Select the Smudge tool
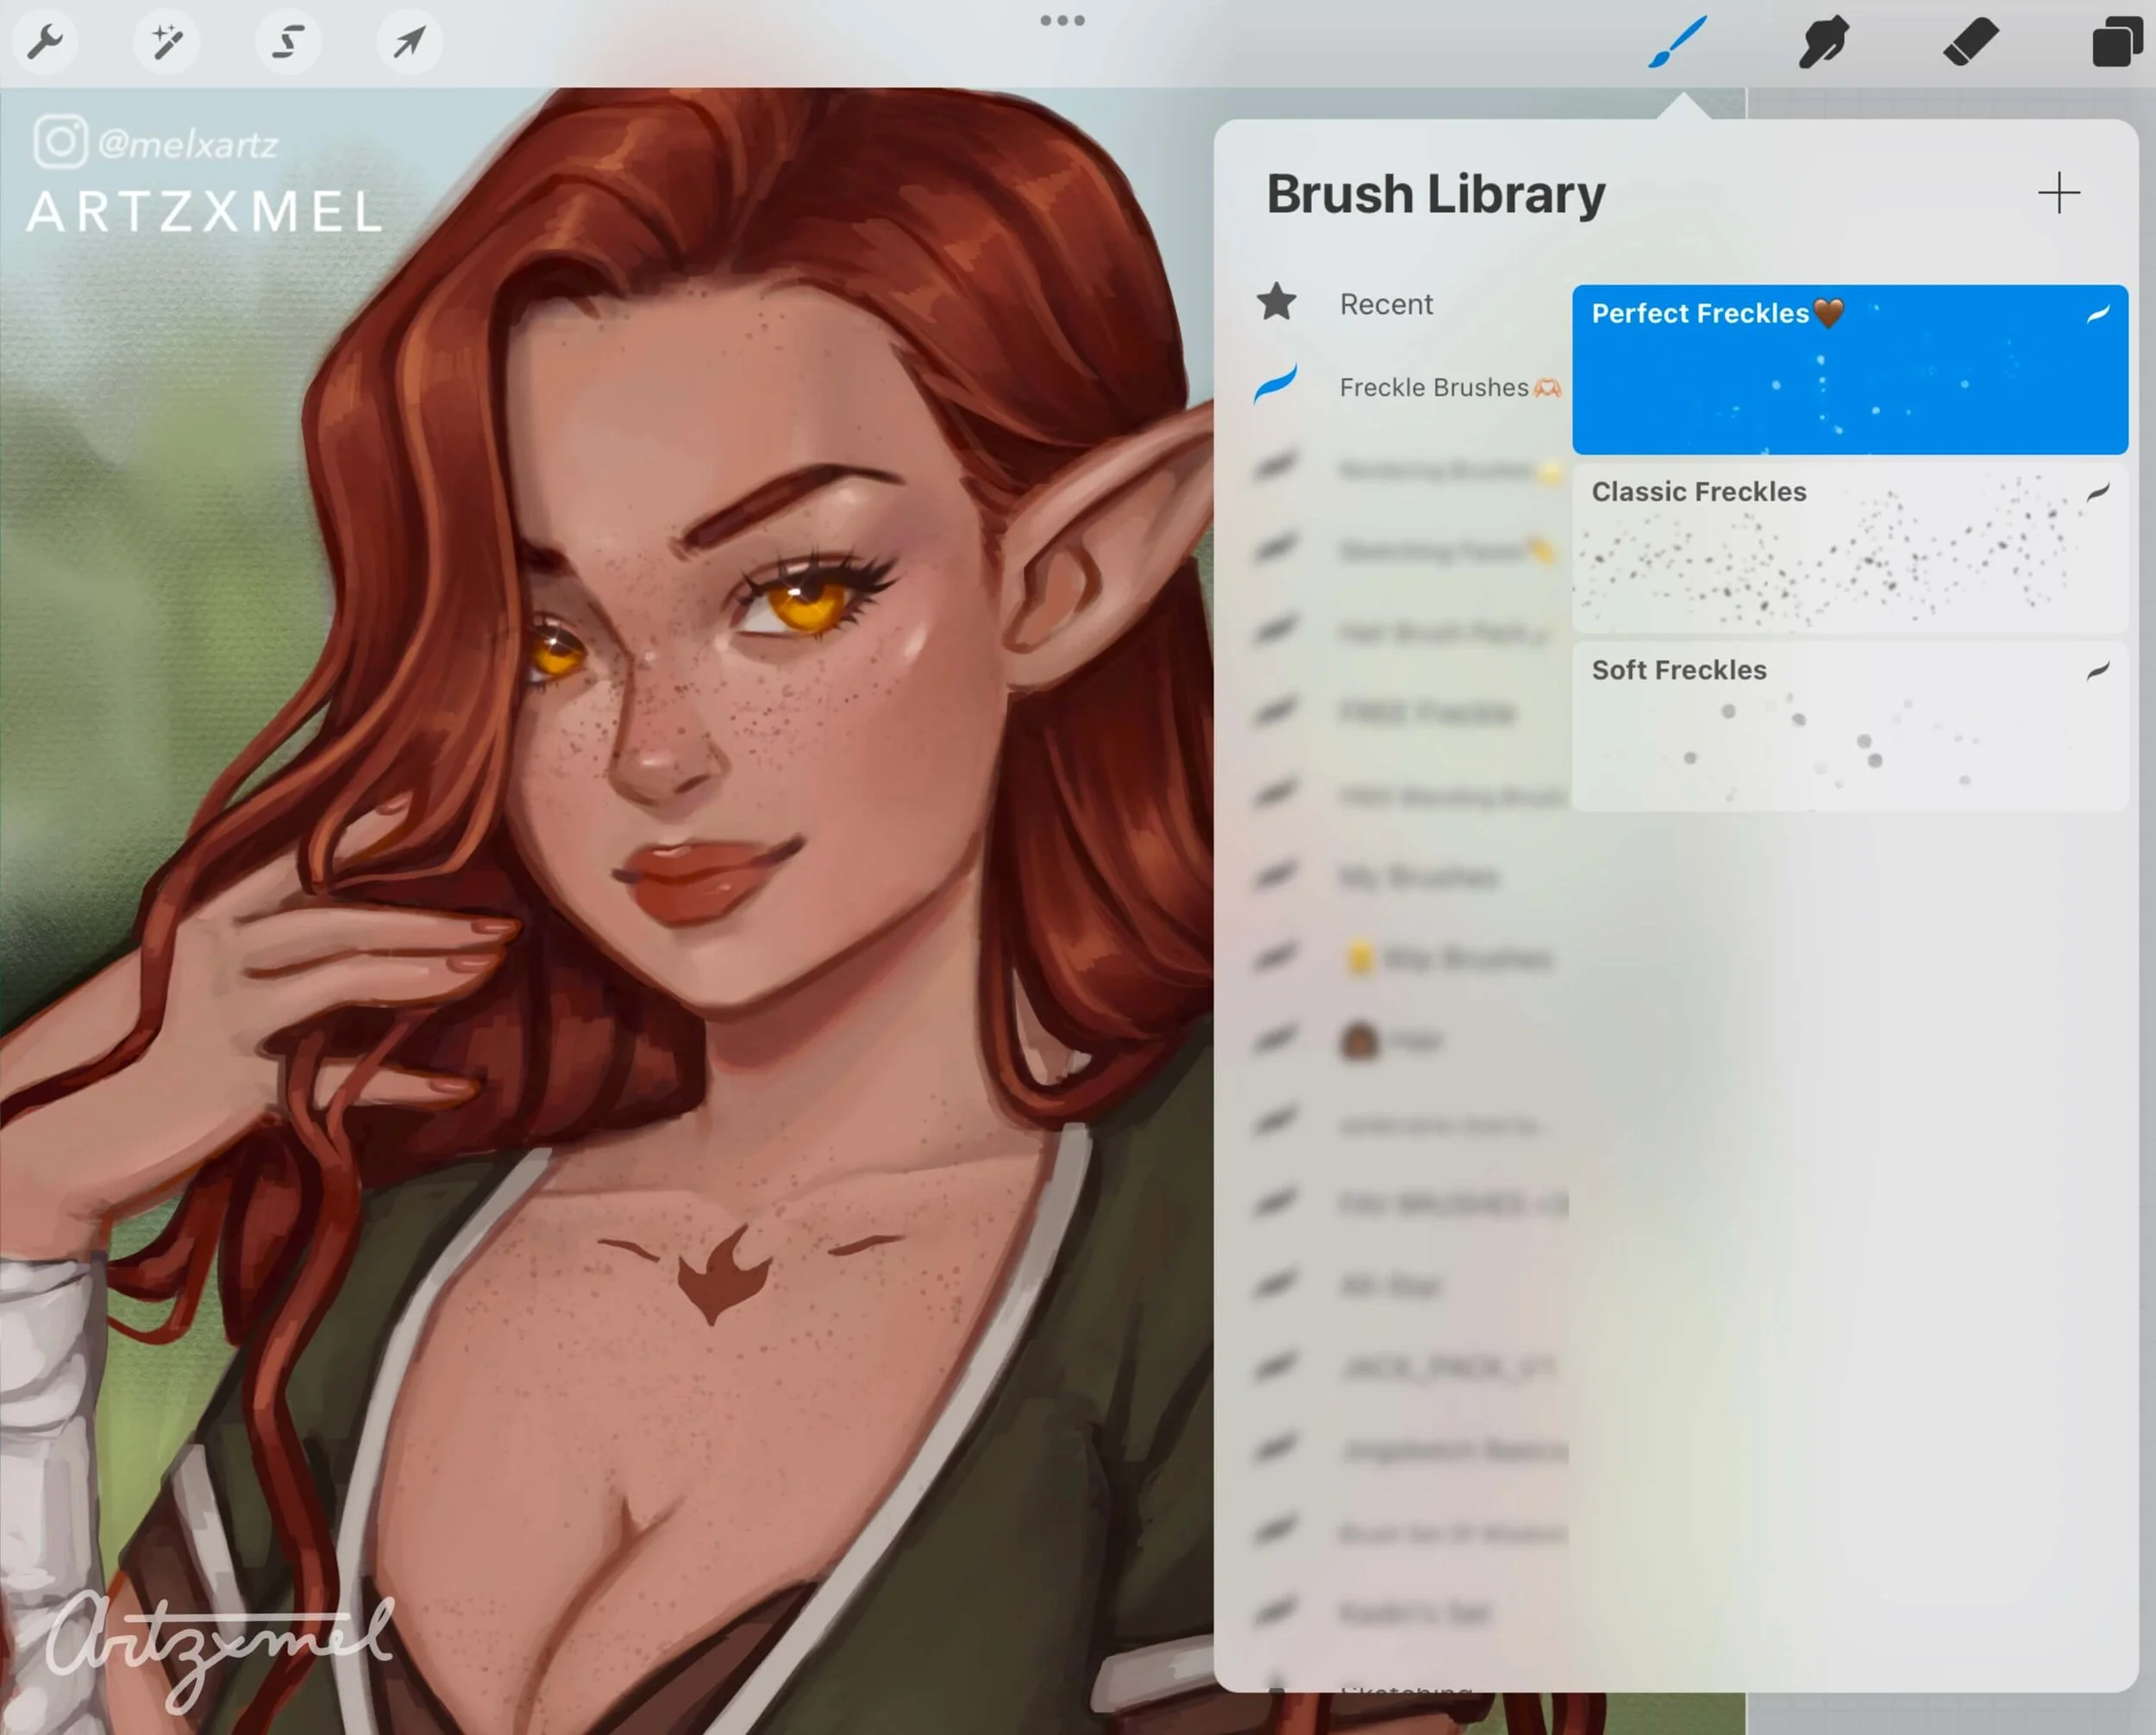The image size is (2156, 1735). point(1823,43)
